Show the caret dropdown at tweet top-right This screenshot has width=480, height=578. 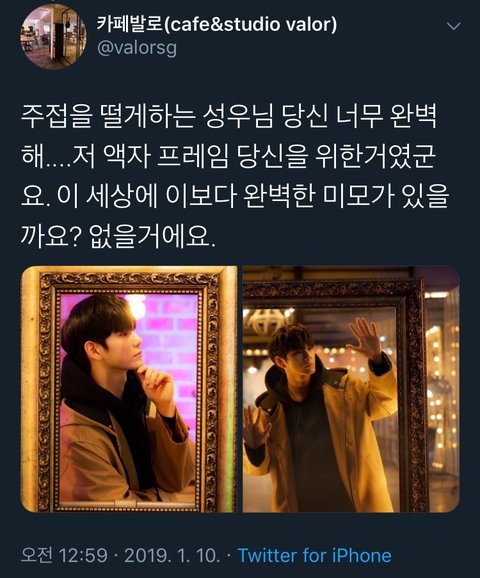click(x=453, y=27)
